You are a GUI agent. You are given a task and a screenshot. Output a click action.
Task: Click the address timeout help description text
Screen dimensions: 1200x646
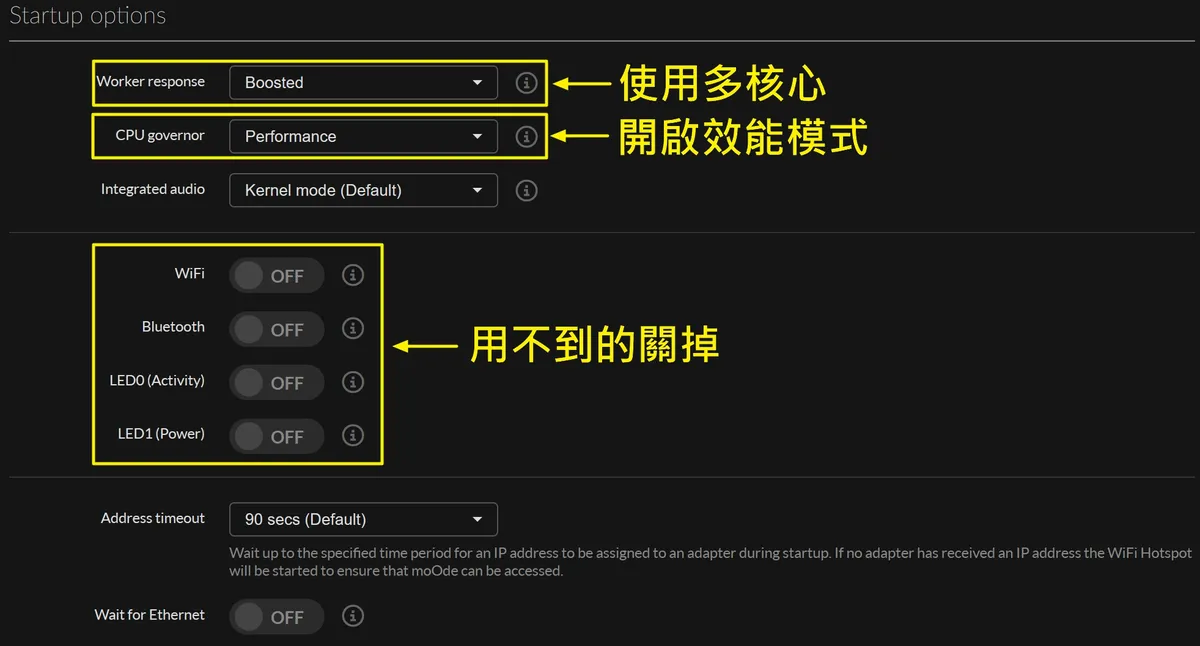tap(710, 562)
